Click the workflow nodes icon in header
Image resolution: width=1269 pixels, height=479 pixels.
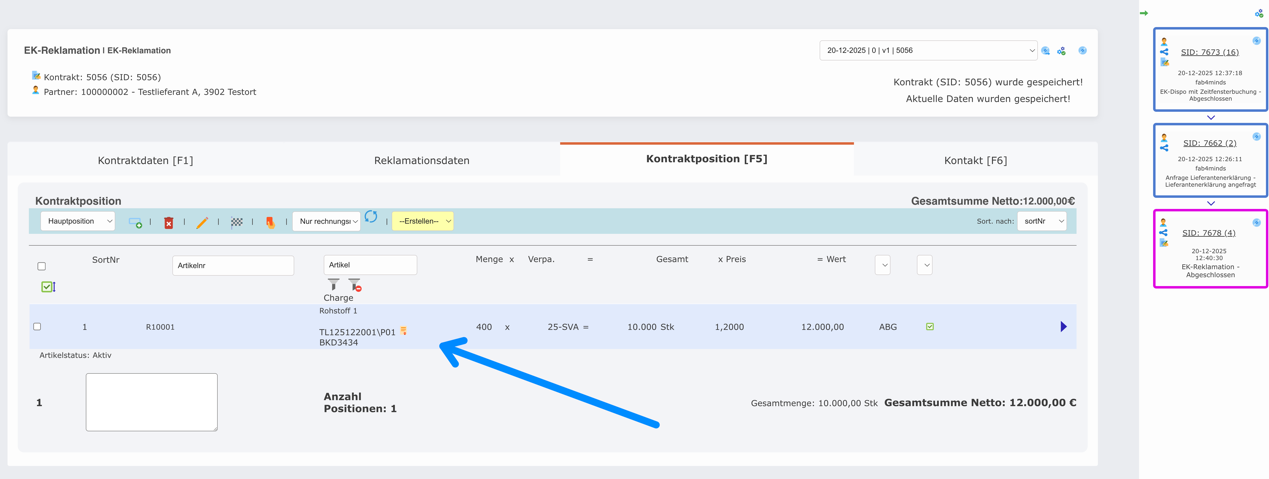point(1062,51)
